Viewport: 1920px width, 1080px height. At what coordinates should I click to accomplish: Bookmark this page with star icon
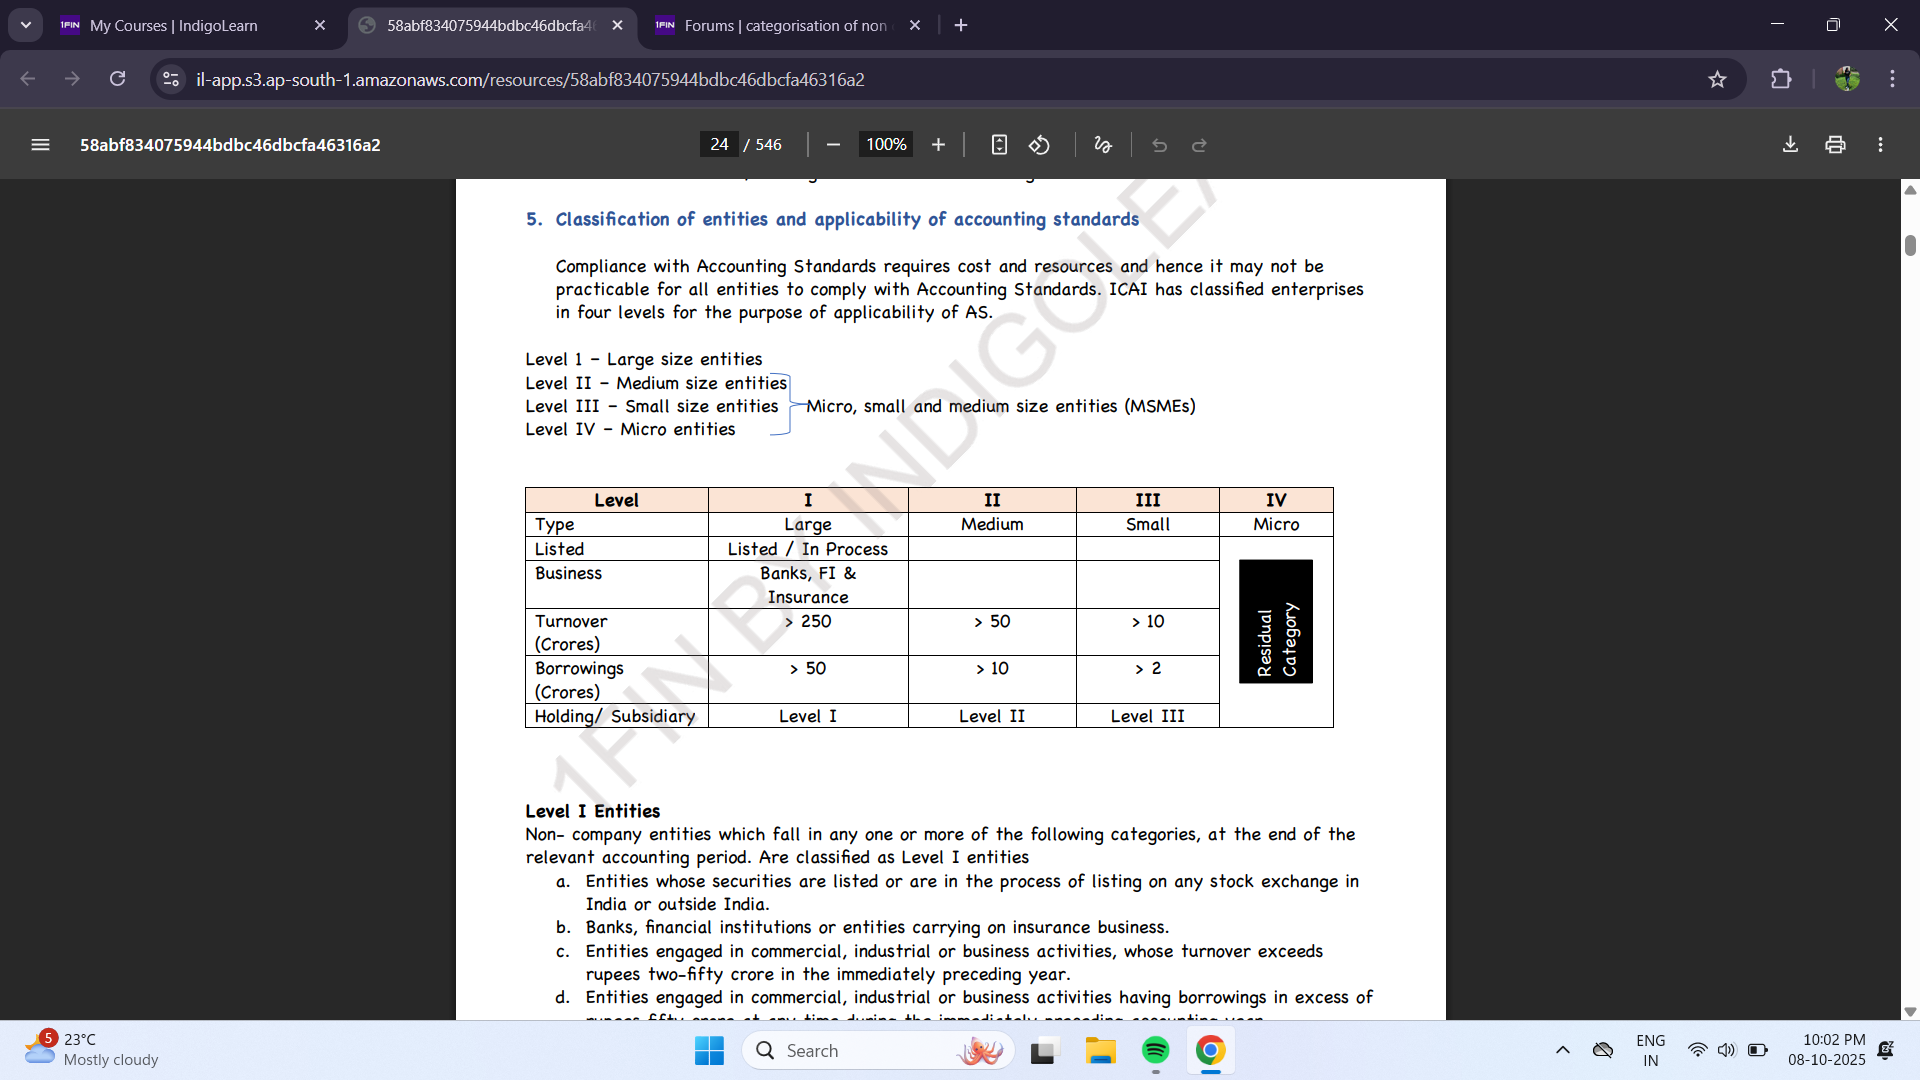pos(1717,79)
